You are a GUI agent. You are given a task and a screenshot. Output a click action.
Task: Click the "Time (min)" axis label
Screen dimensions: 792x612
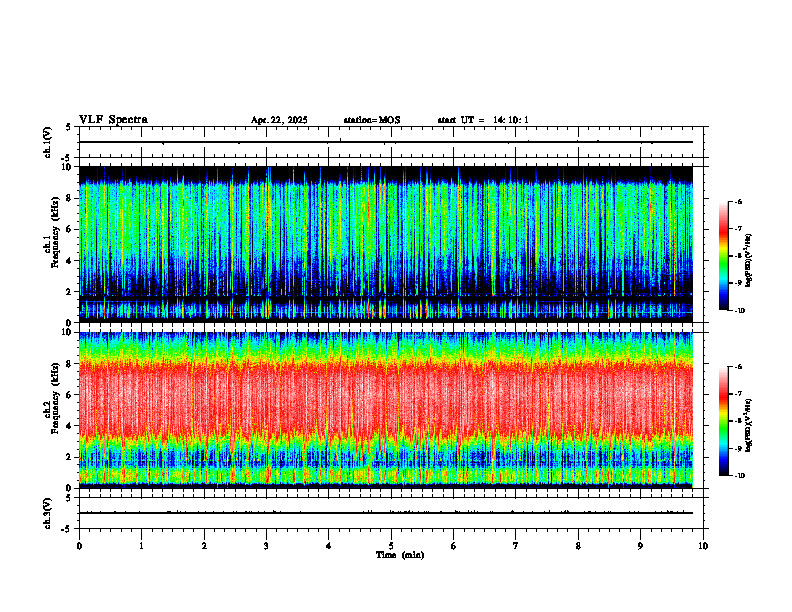pos(400,555)
